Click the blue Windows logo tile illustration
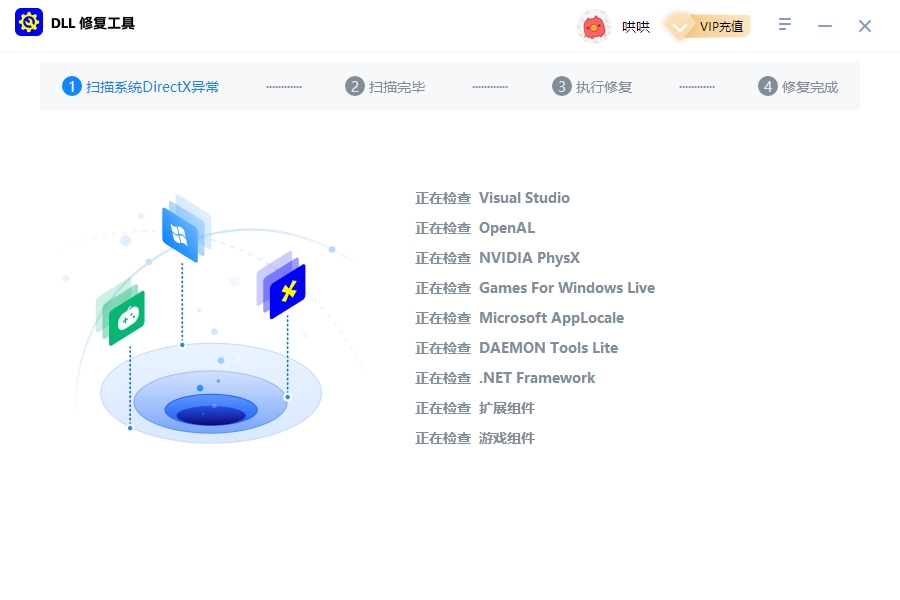This screenshot has height=600, width=900. (x=182, y=232)
